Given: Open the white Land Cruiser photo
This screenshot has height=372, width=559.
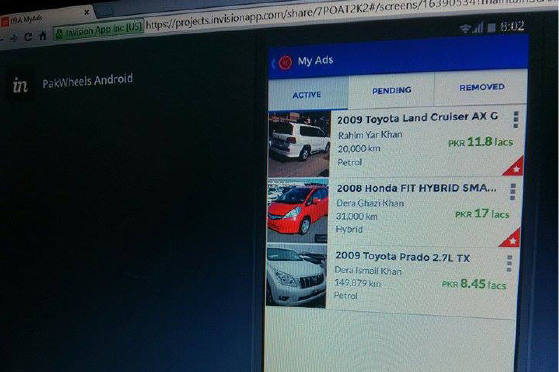Looking at the screenshot, I should click(x=299, y=144).
